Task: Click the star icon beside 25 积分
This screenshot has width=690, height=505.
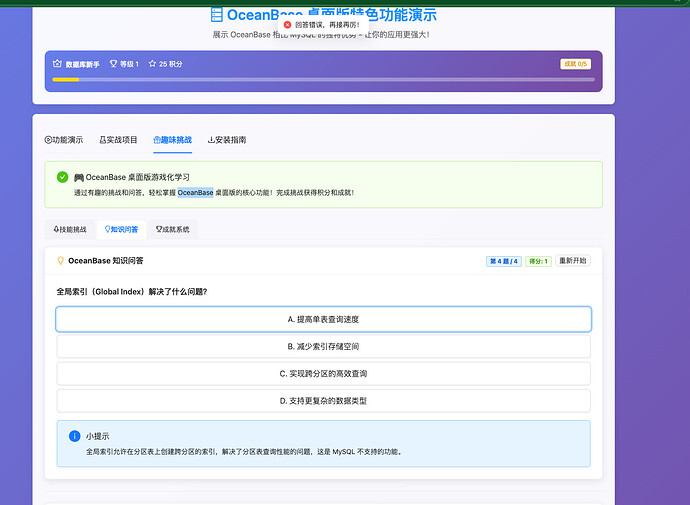Action: pos(152,64)
